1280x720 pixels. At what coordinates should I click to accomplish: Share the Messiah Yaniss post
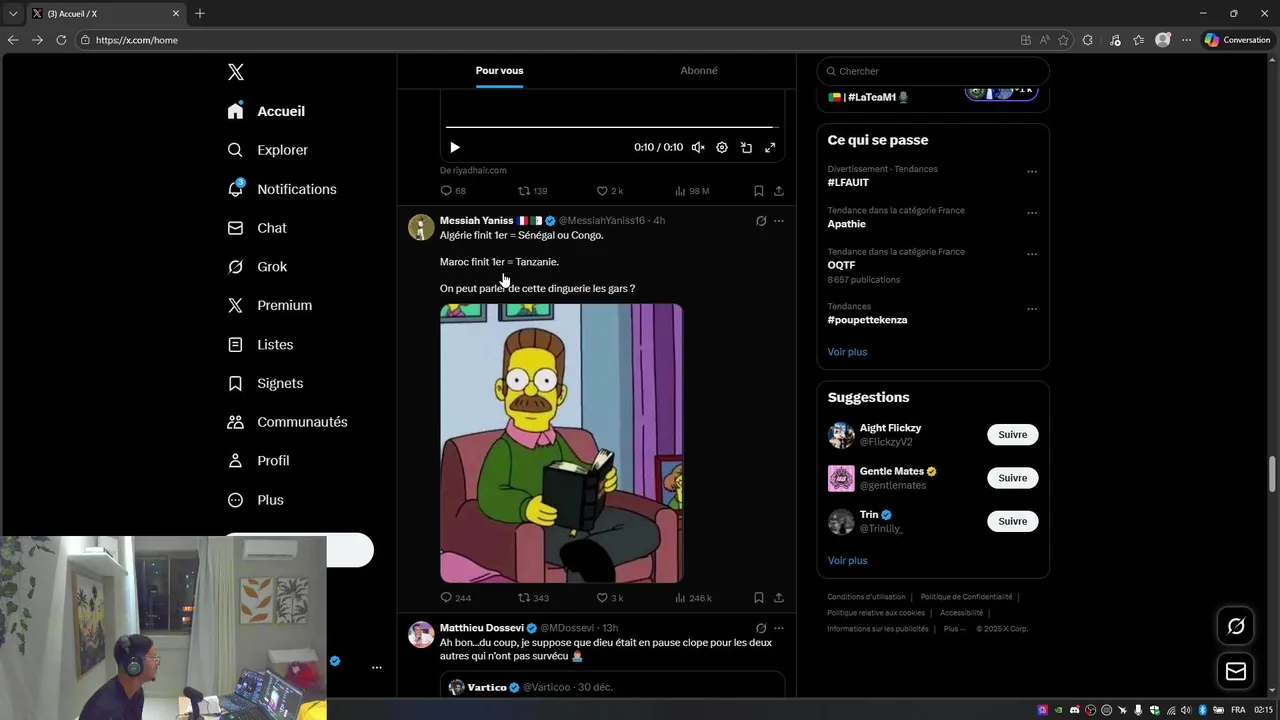(x=779, y=598)
